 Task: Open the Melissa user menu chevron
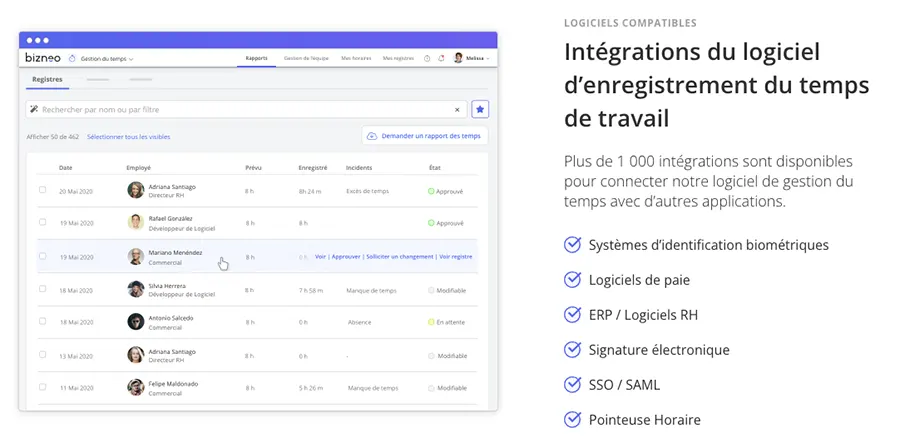(488, 59)
